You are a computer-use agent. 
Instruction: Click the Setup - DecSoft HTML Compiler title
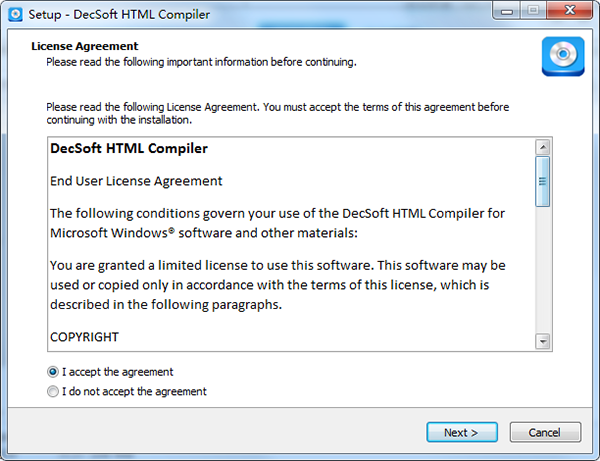click(119, 15)
